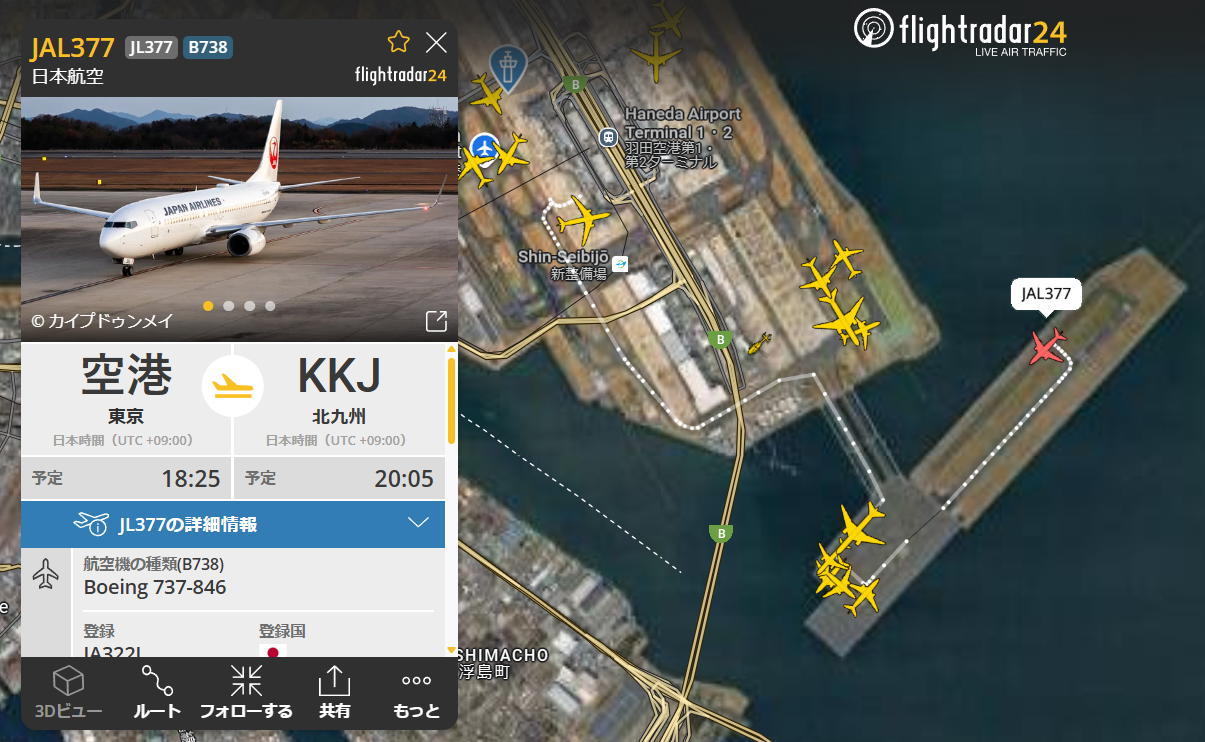This screenshot has width=1205, height=742.
Task: Open aircraft photo in external link icon
Action: [436, 321]
